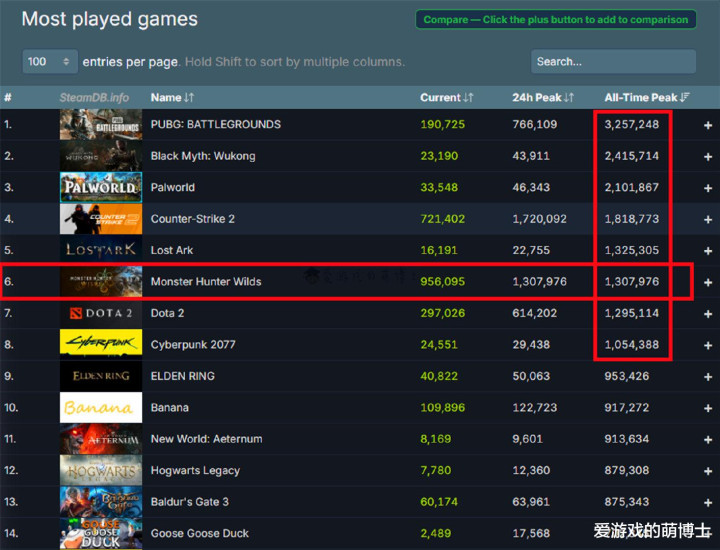This screenshot has height=550, width=720.
Task: Add Hogwarts Legacy to comparison with plus
Action: [708, 471]
